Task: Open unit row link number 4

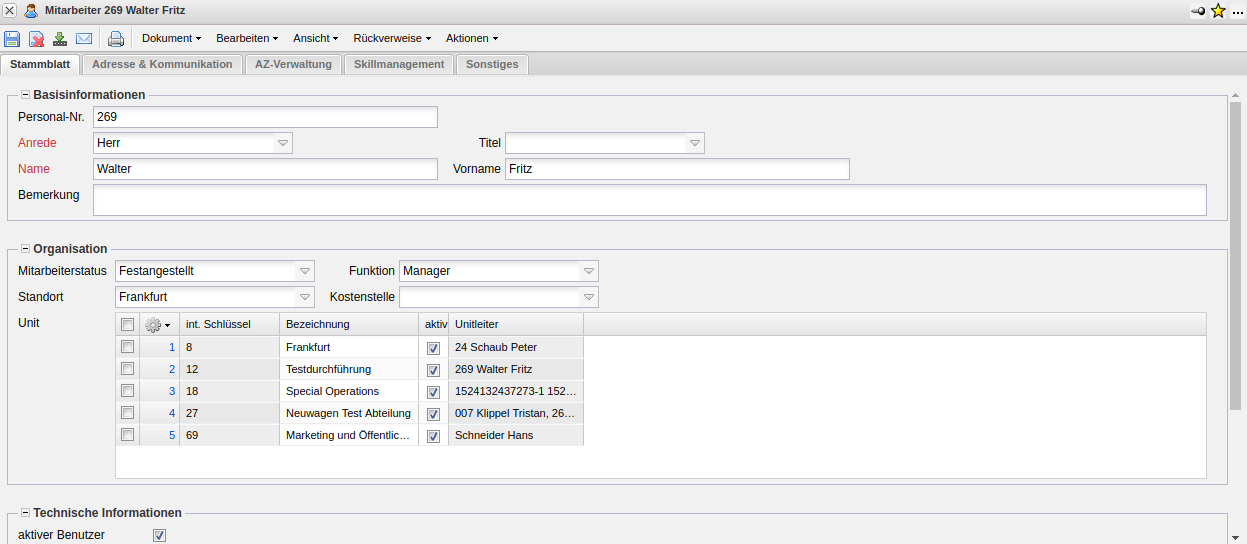Action: click(171, 413)
